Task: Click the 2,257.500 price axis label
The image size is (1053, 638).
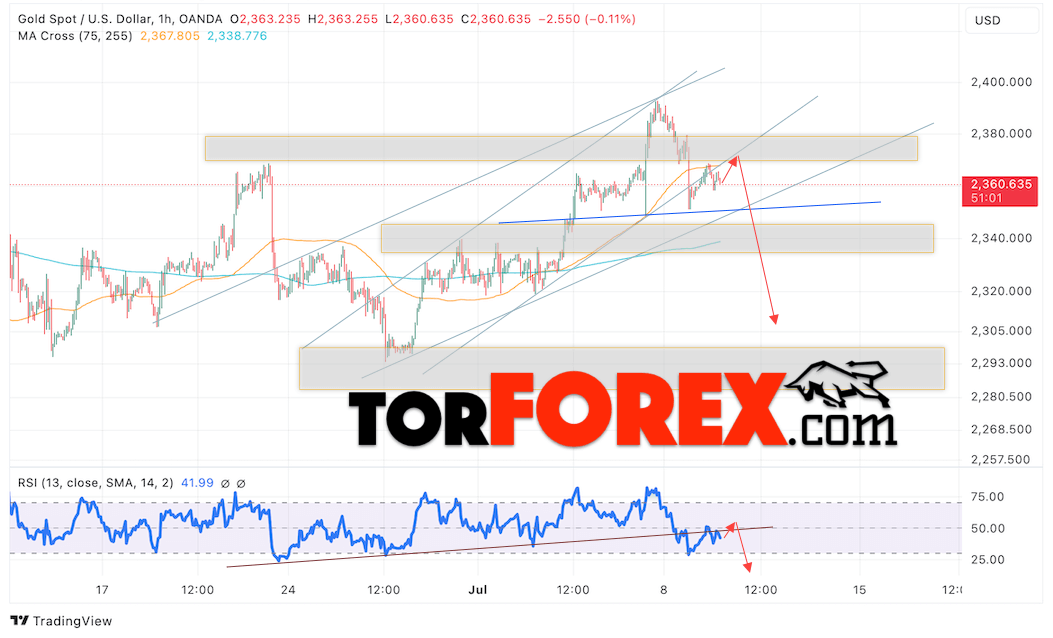Action: click(x=1001, y=459)
